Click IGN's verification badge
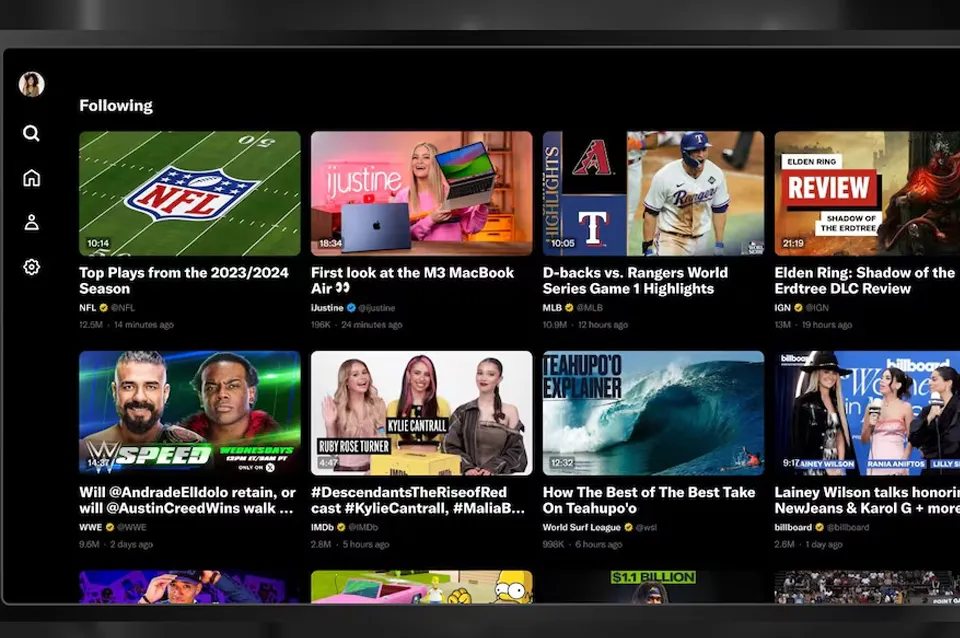Screen dimensions: 960x638 [x=798, y=307]
